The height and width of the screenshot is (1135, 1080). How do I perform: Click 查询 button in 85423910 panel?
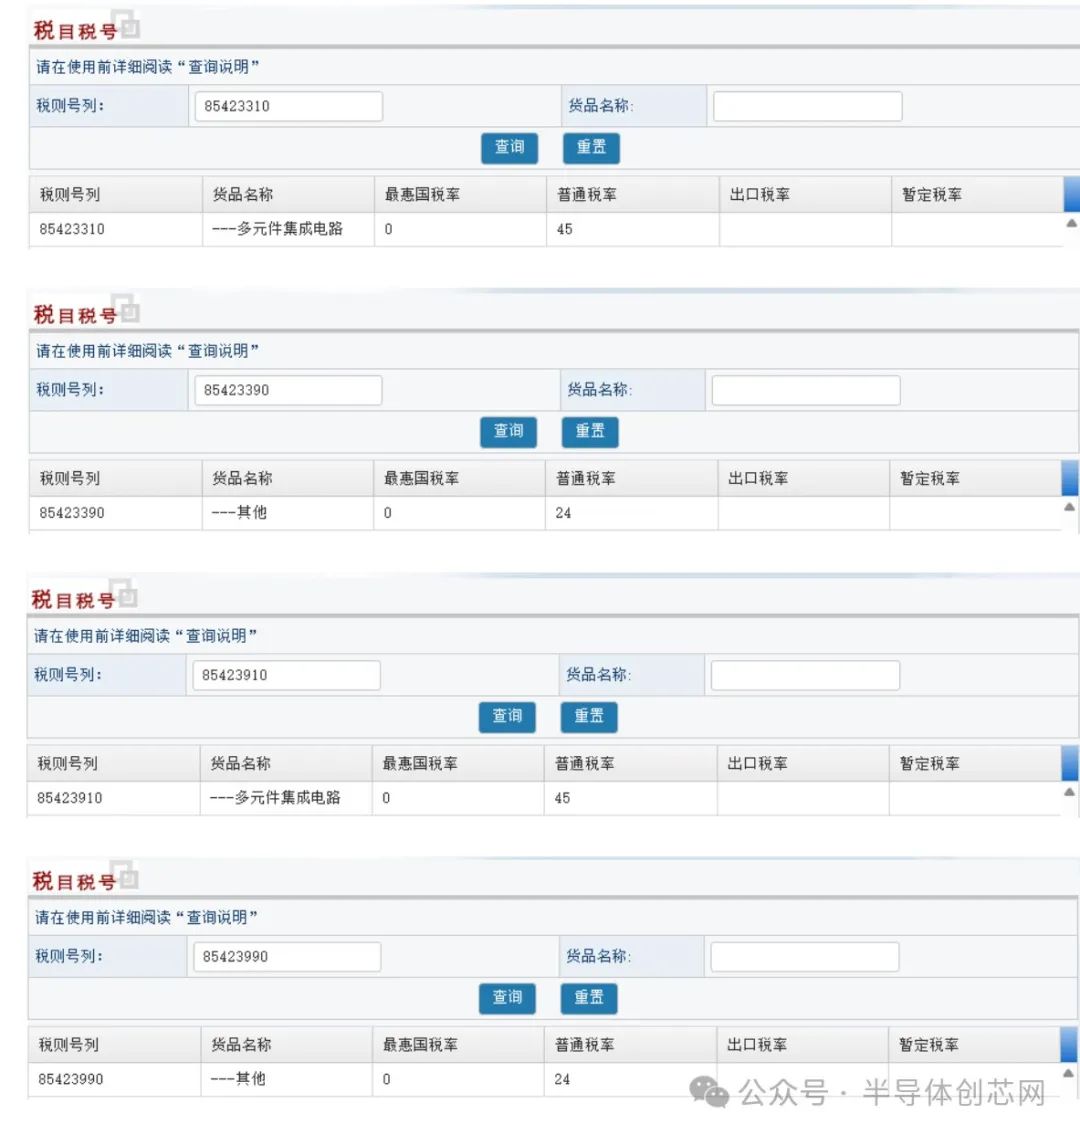507,717
